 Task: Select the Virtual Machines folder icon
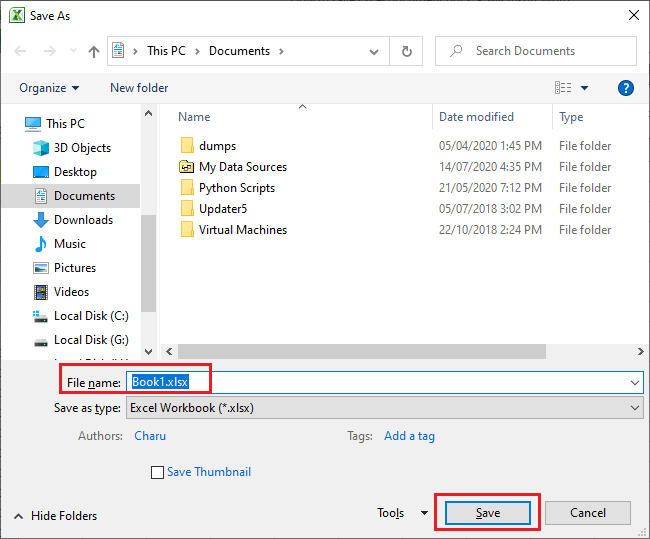click(187, 230)
